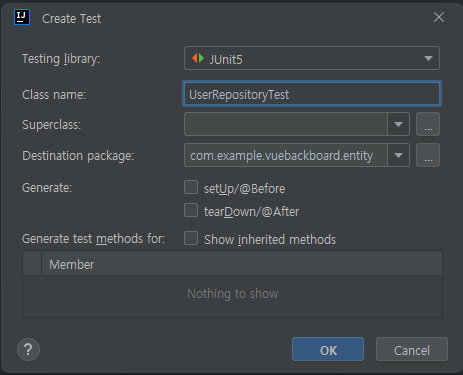Image resolution: width=463 pixels, height=375 pixels.
Task: Click the Superclass text field
Action: pos(286,124)
